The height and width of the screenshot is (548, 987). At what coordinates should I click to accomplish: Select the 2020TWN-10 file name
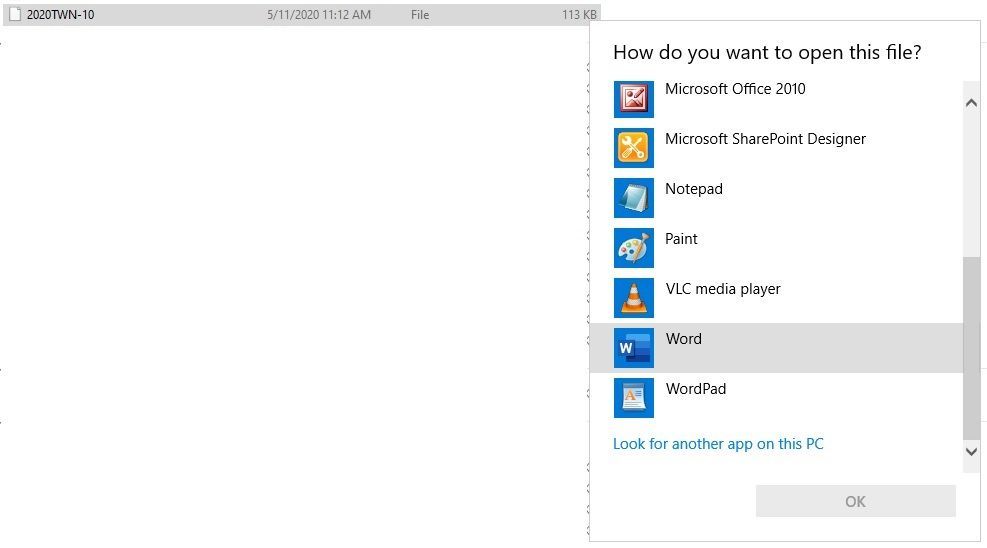coord(60,14)
